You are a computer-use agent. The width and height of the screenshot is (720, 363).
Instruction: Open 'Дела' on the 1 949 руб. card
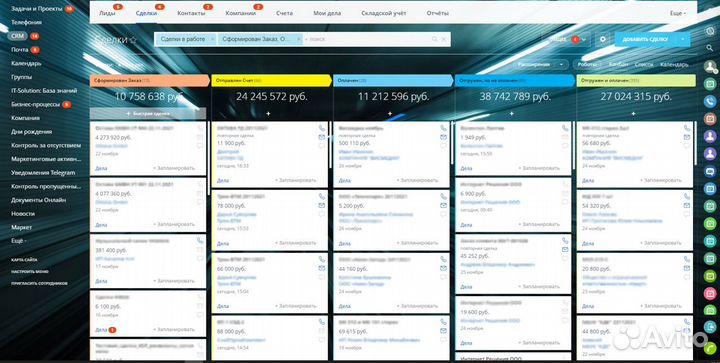[466, 168]
